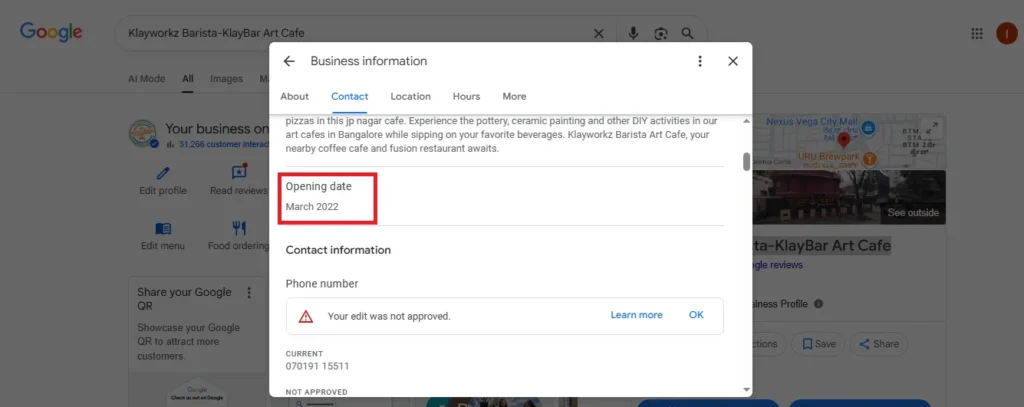The width and height of the screenshot is (1024, 407).
Task: Click the Business Profile info icon
Action: (x=818, y=304)
